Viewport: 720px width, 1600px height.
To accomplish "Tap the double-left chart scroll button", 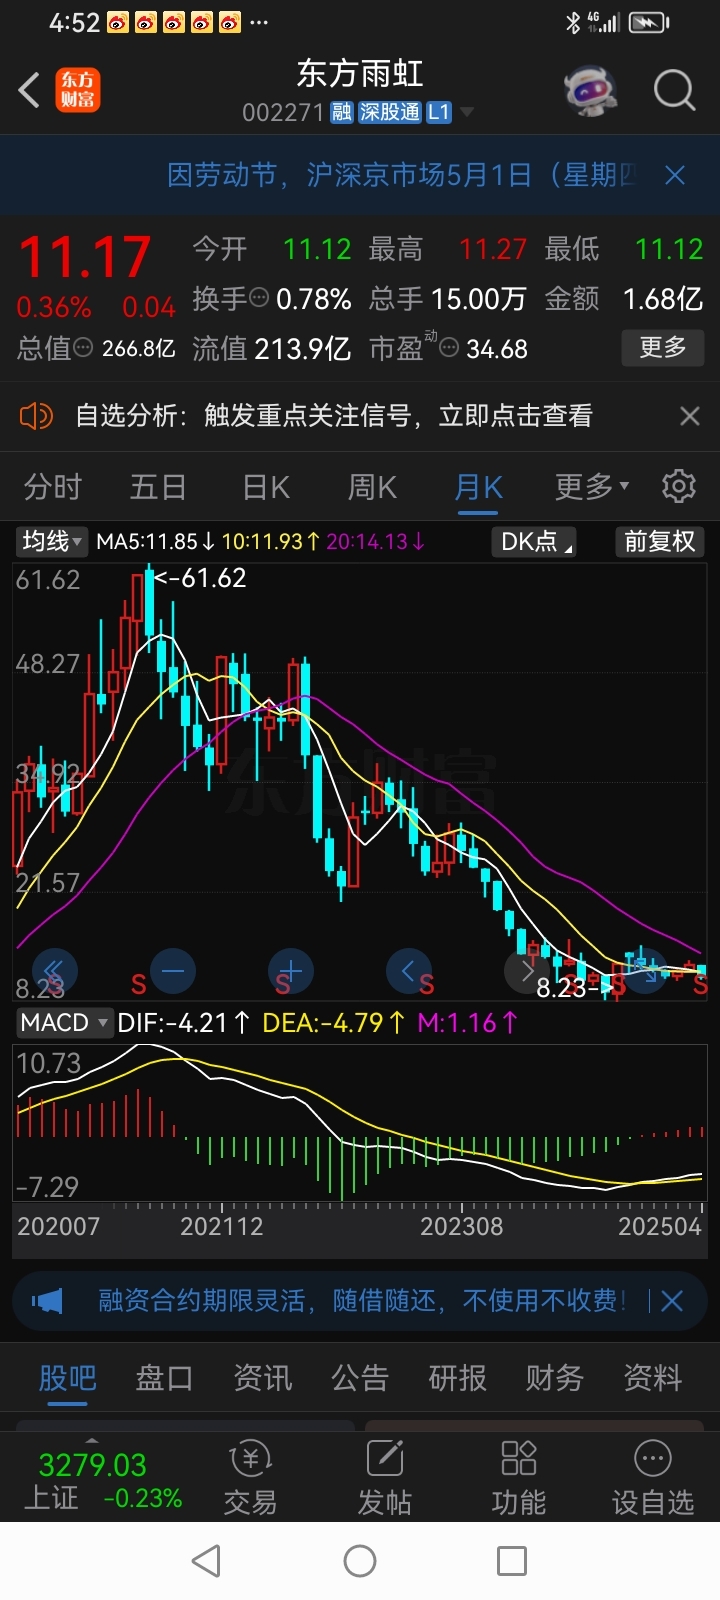I will (54, 970).
